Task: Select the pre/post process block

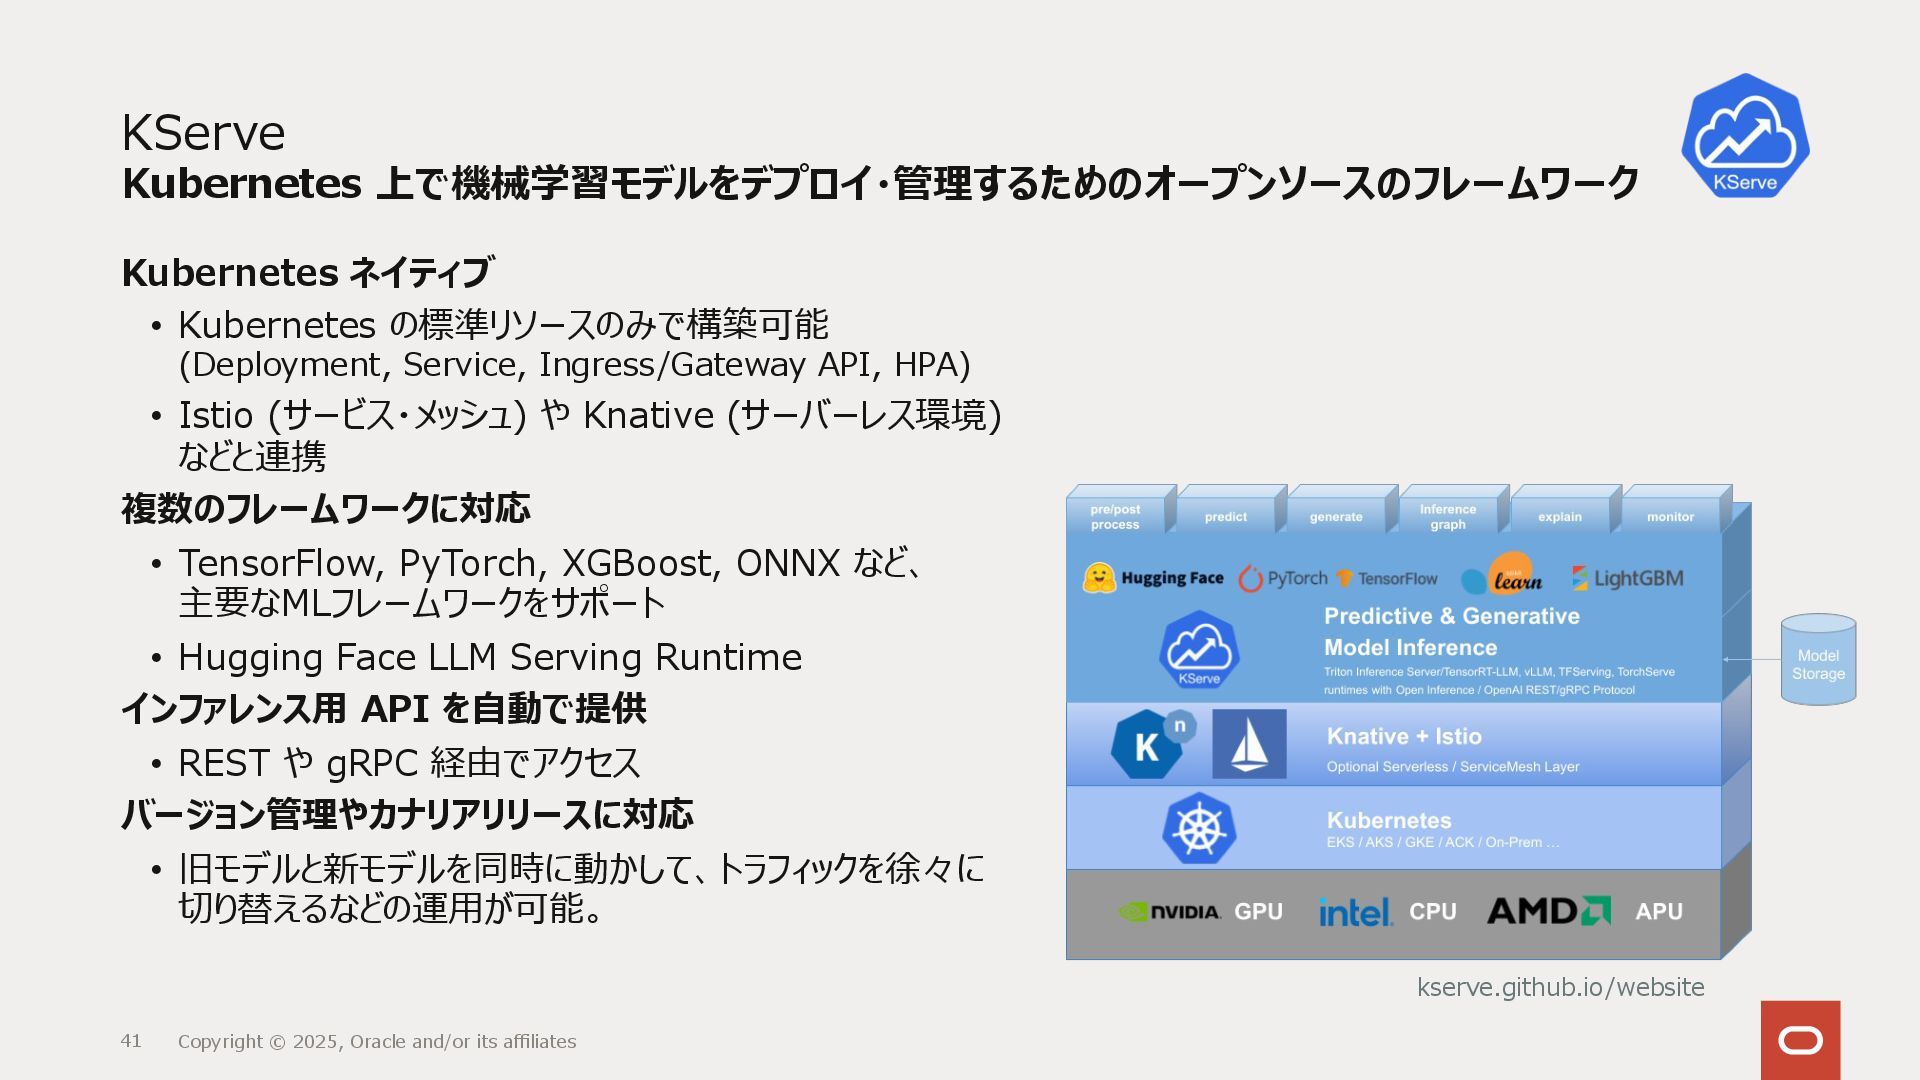Action: click(1115, 516)
